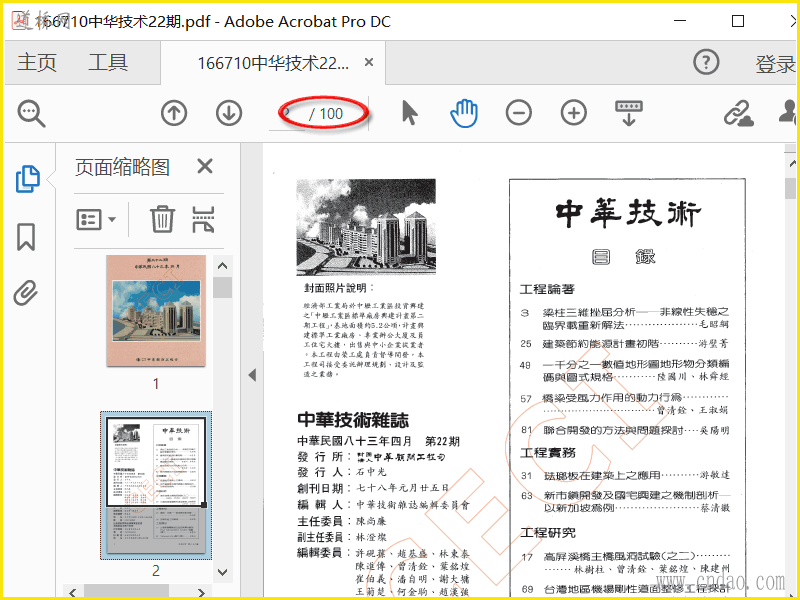Open the bookmarks panel icon
The width and height of the screenshot is (800, 600).
point(26,237)
